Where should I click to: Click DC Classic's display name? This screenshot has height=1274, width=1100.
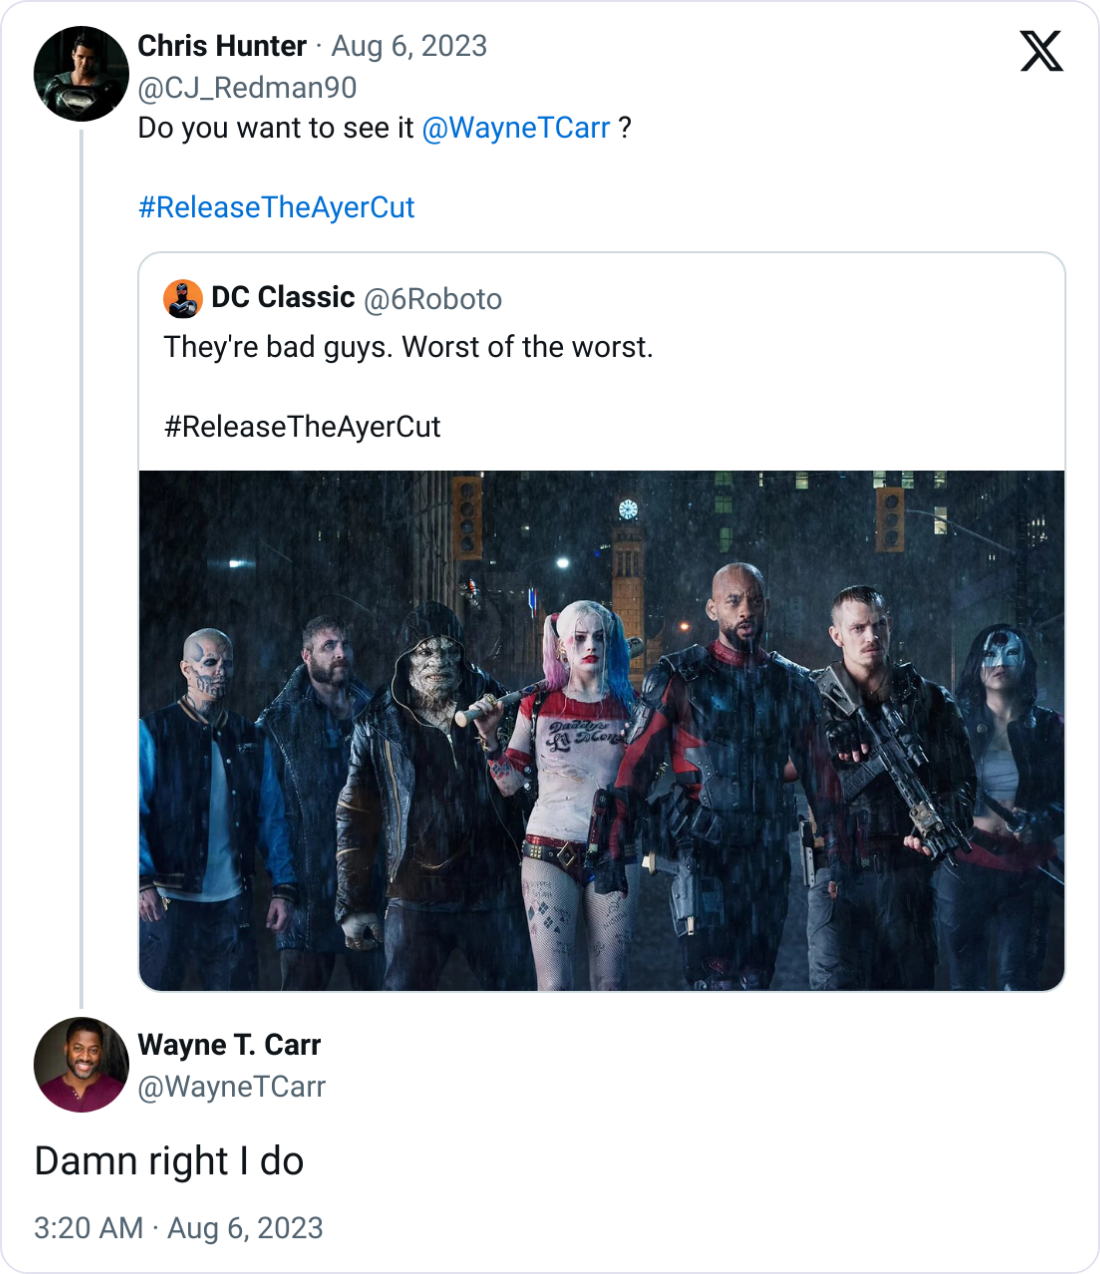click(282, 296)
